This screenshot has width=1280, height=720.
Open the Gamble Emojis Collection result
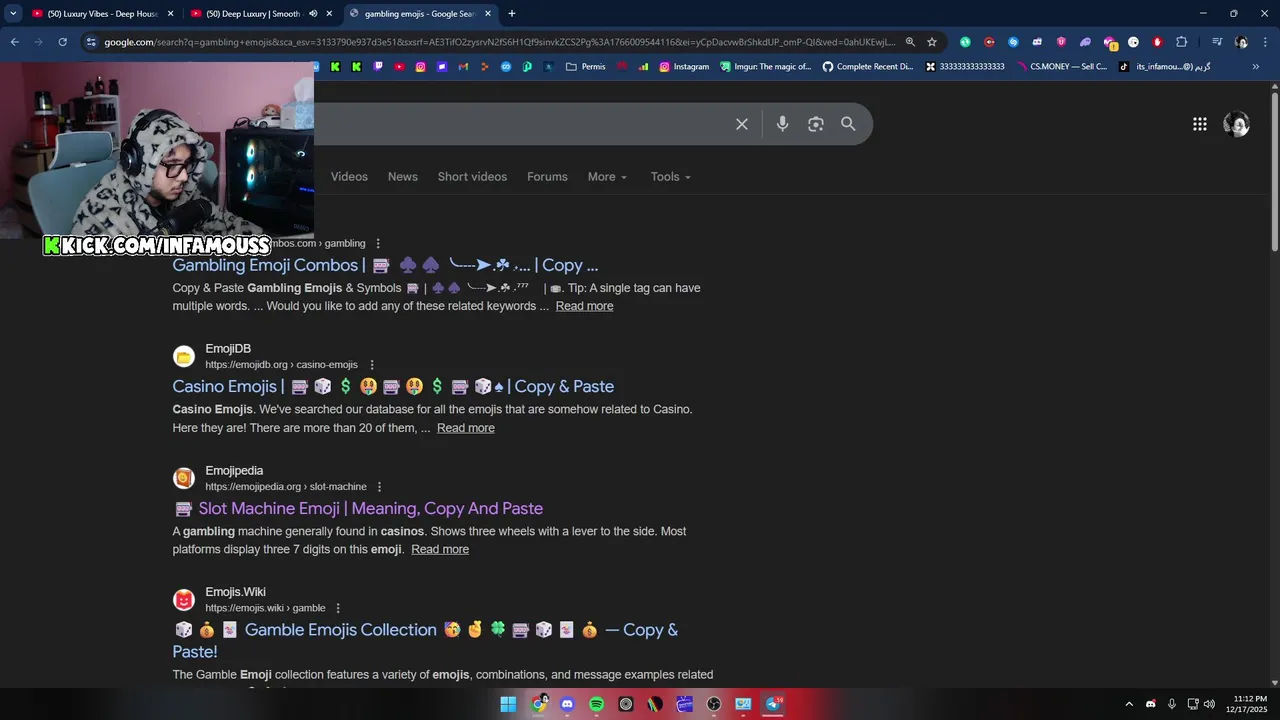(425, 640)
